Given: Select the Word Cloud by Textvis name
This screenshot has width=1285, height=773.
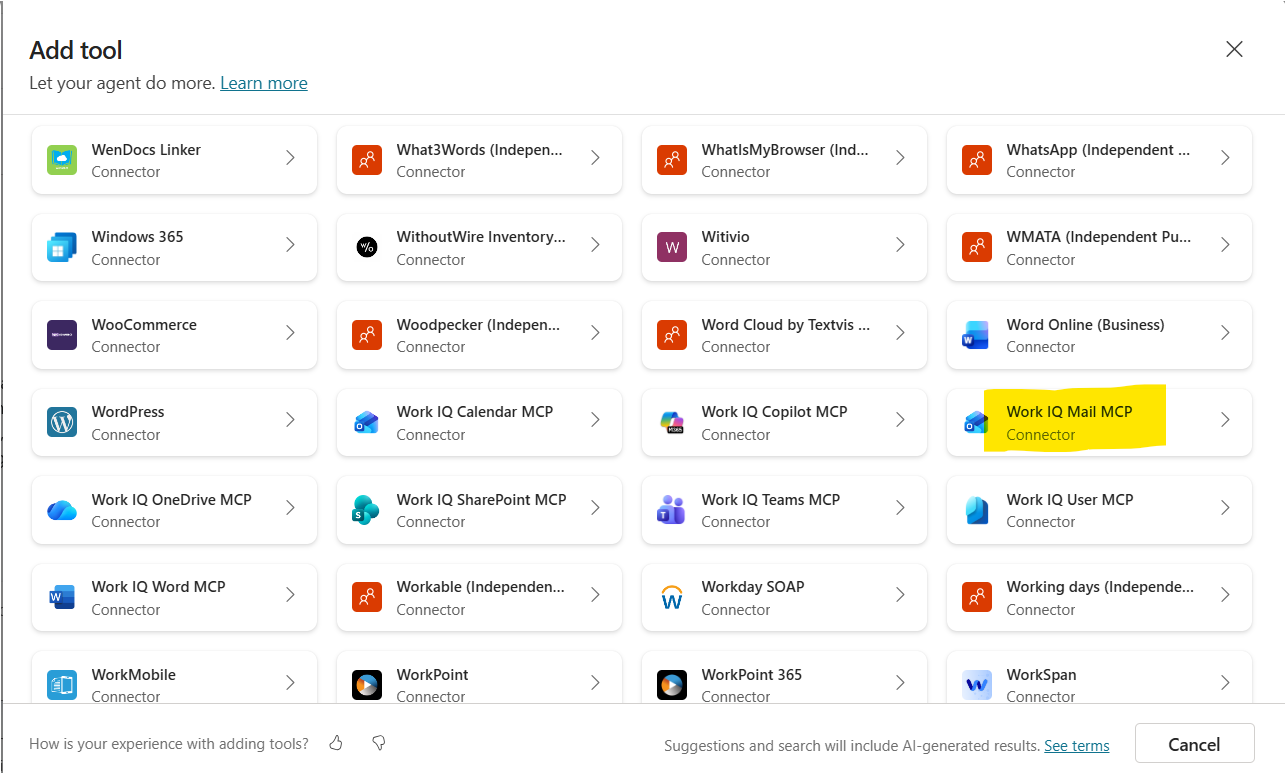Looking at the screenshot, I should pyautogui.click(x=786, y=324).
